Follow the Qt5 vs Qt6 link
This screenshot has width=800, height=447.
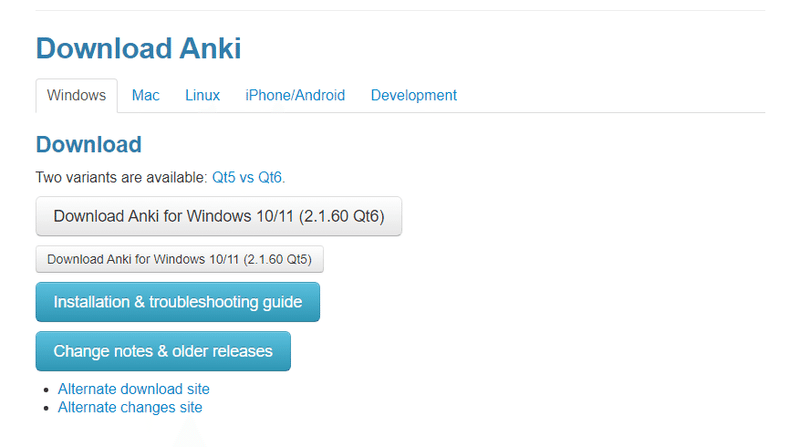click(x=248, y=178)
